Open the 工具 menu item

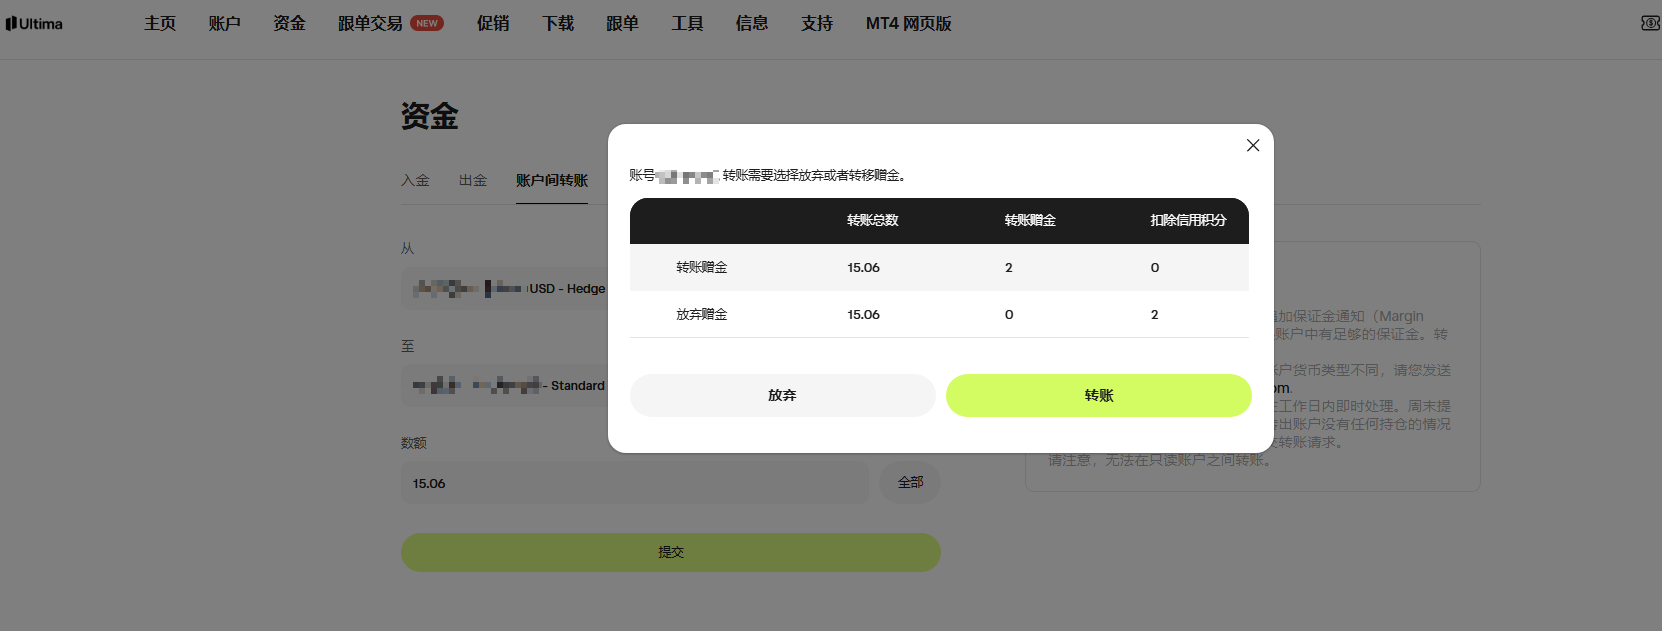click(687, 23)
